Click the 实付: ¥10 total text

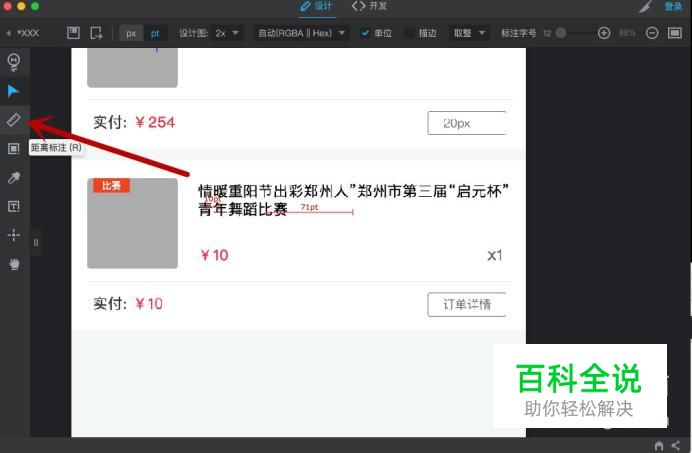pyautogui.click(x=128, y=304)
